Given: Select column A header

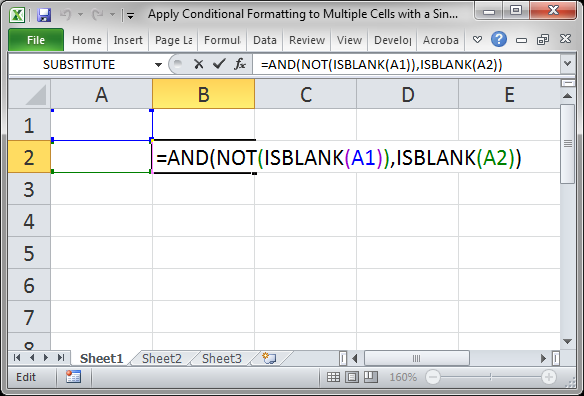Looking at the screenshot, I should [x=101, y=94].
